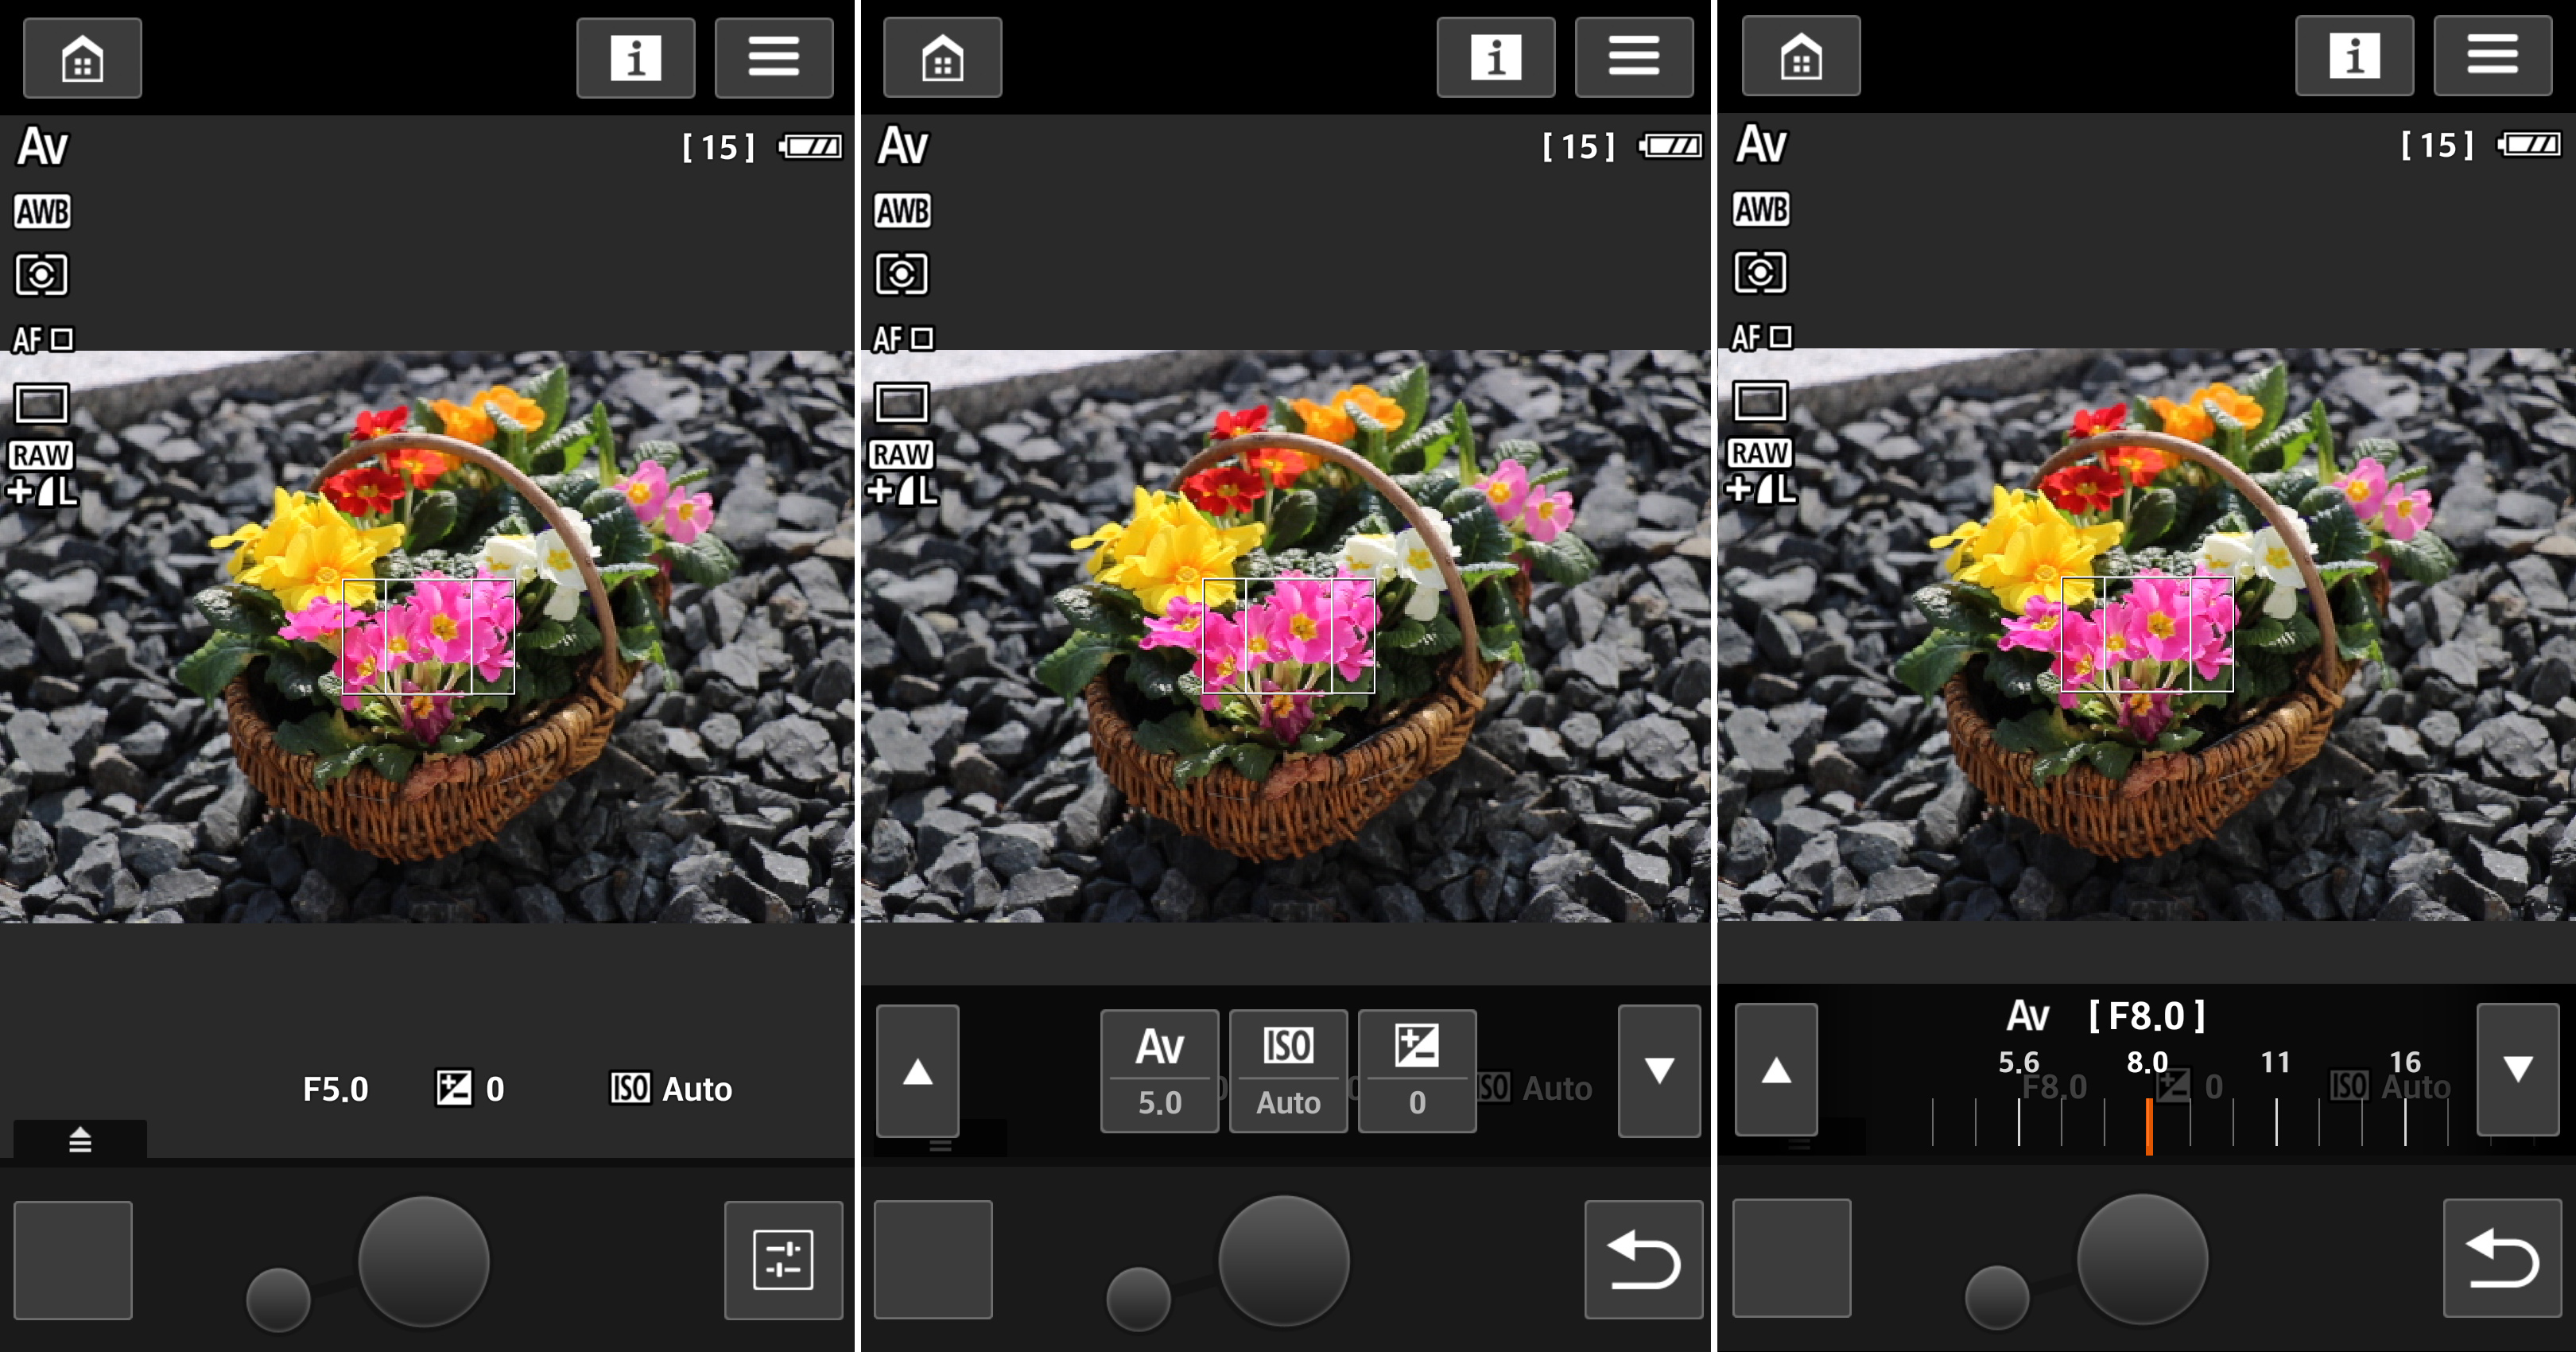Set aperture to 16 on the scale
Viewport: 2576px width, 1352px height.
pyautogui.click(x=2405, y=1063)
